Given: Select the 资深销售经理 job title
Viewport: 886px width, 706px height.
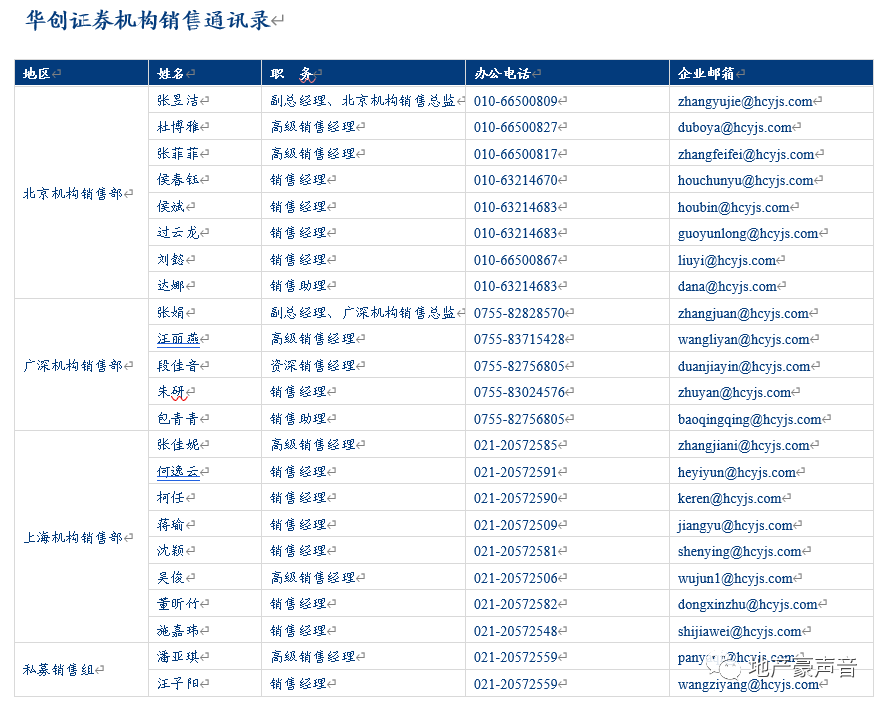Looking at the screenshot, I should point(312,366).
